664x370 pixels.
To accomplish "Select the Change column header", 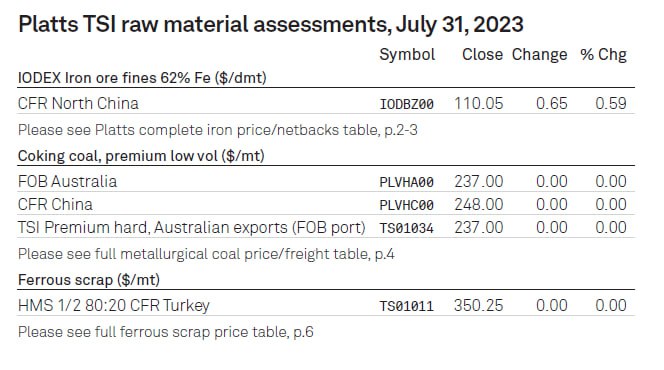I will pyautogui.click(x=540, y=55).
